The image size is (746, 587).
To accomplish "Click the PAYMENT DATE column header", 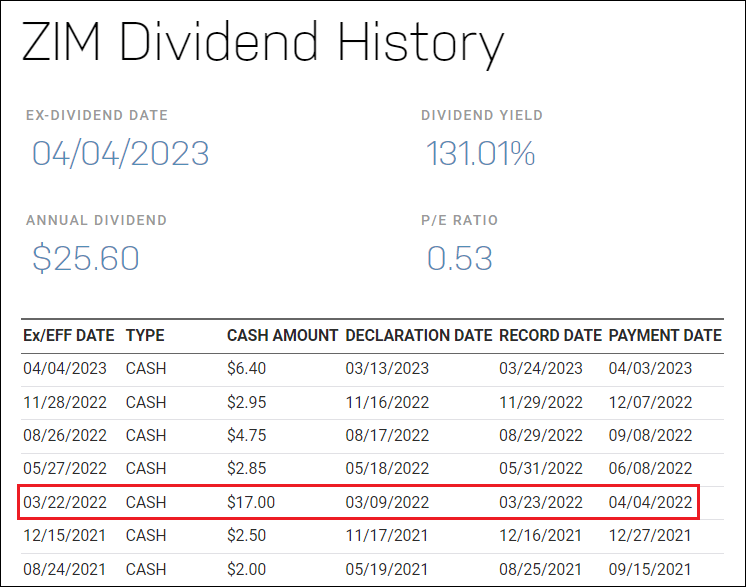I will [665, 335].
